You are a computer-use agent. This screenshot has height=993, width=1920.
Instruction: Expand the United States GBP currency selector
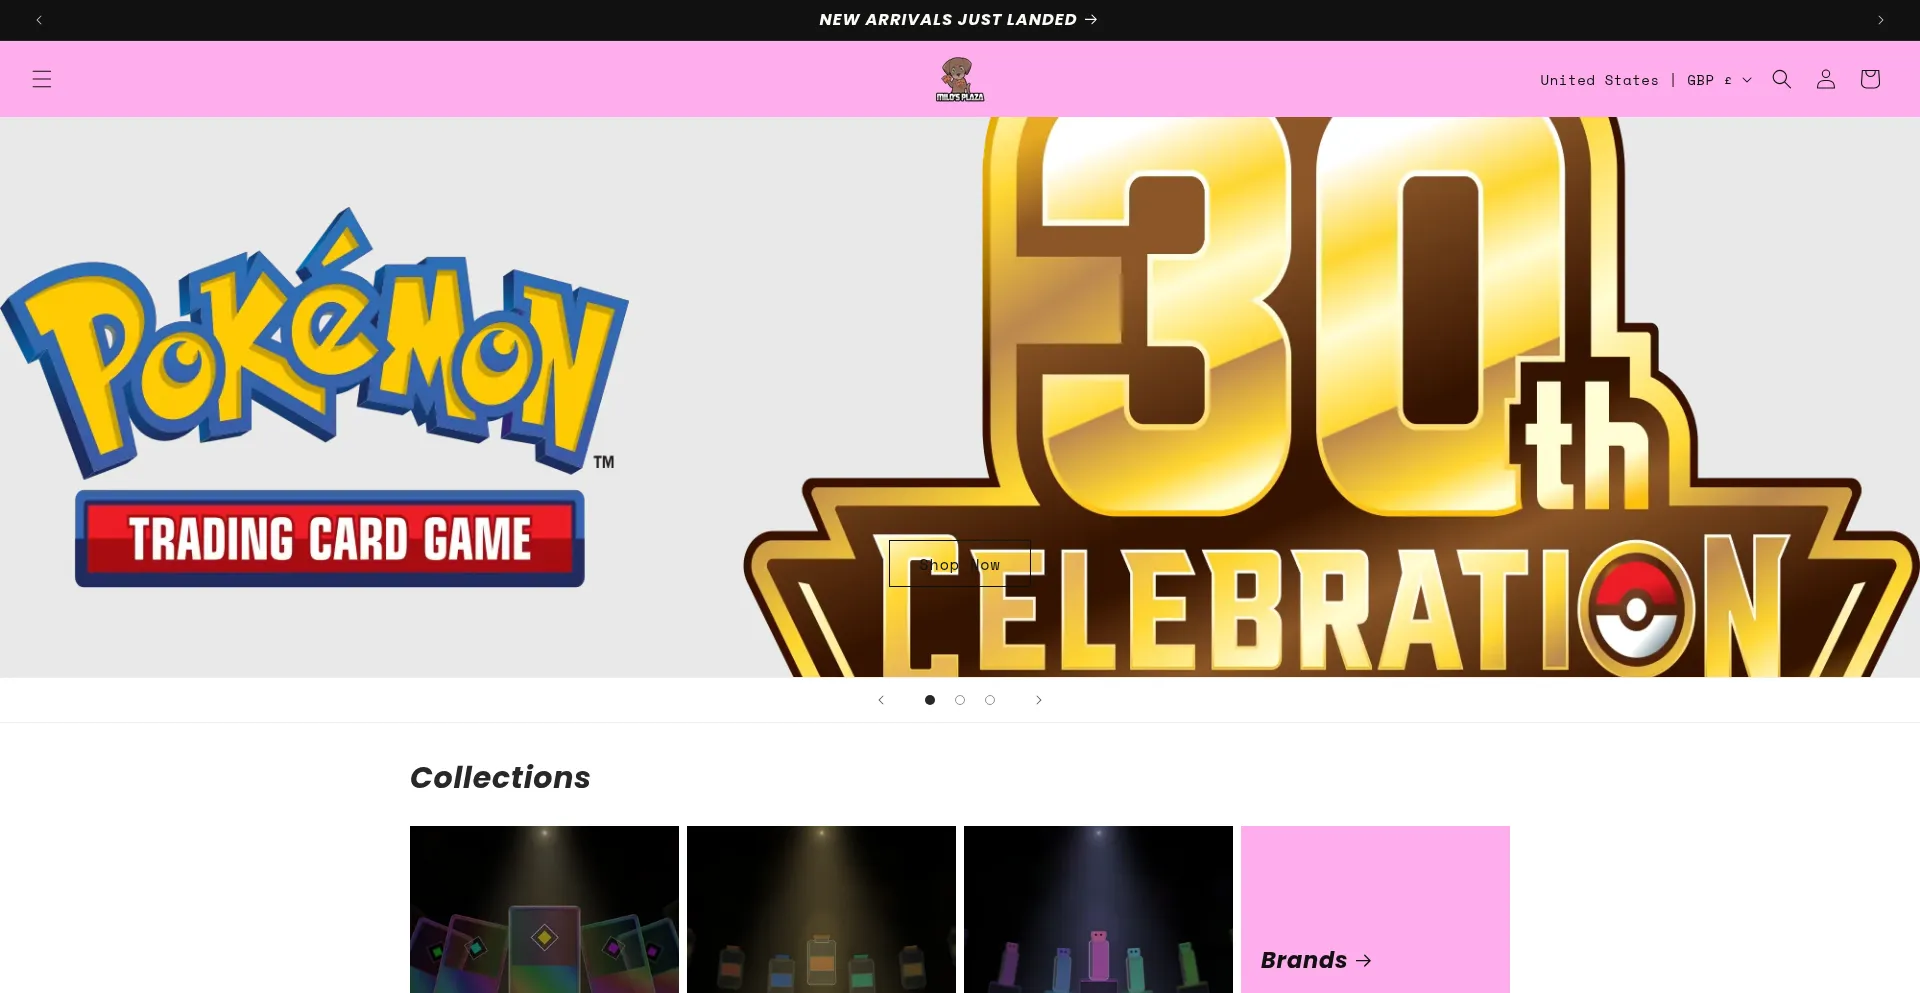coord(1646,80)
